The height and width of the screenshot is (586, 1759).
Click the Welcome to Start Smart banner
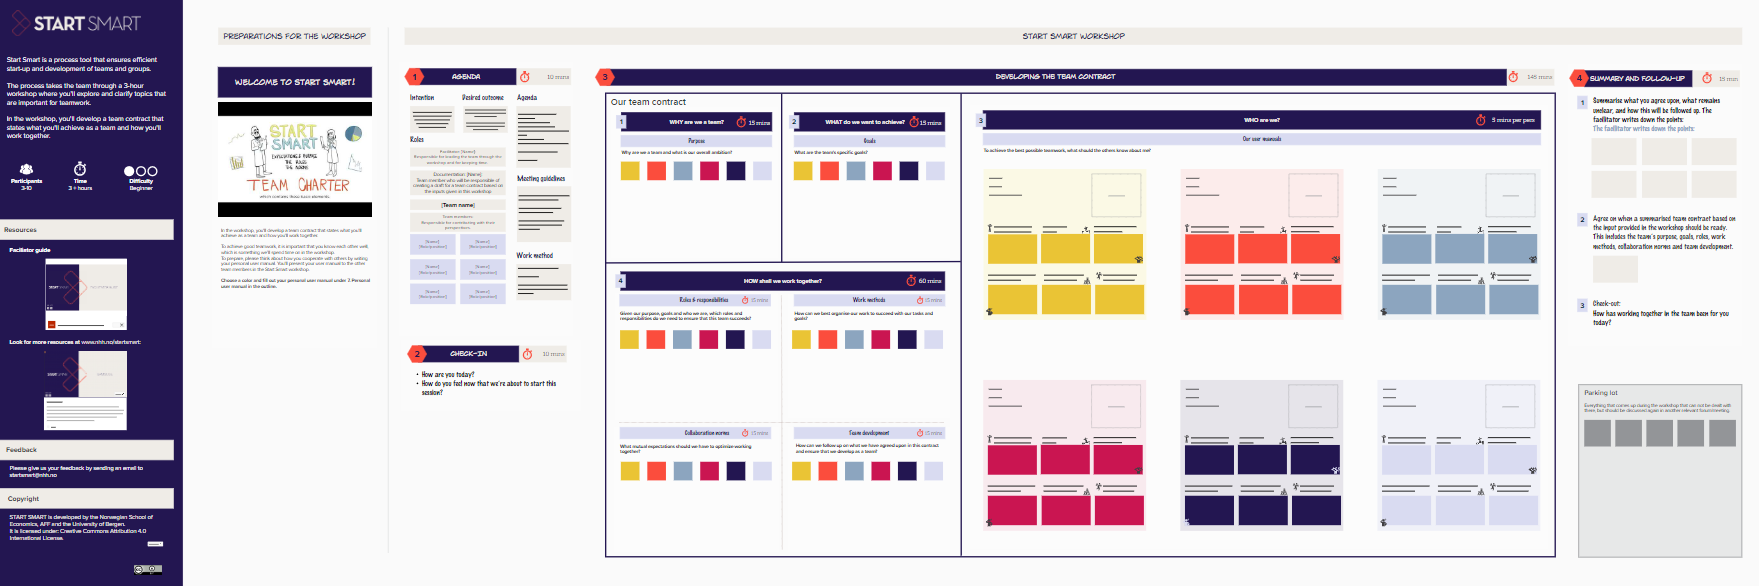tap(295, 82)
